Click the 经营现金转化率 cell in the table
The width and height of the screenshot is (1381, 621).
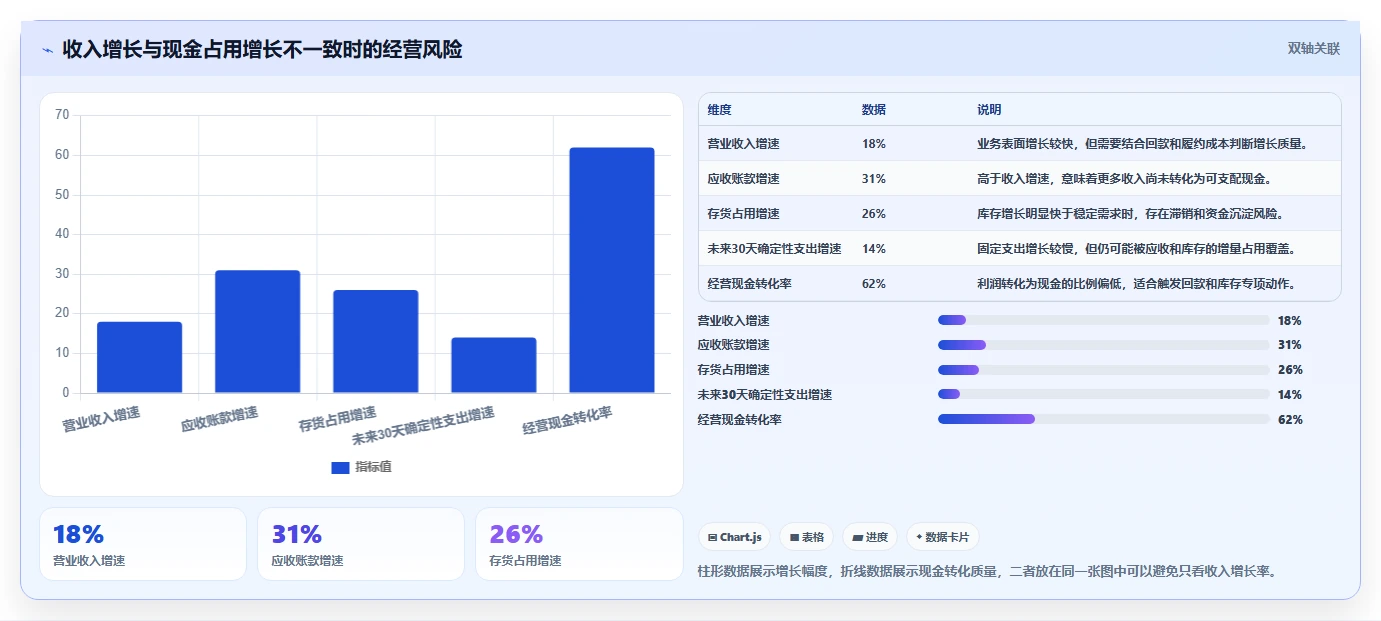point(749,284)
